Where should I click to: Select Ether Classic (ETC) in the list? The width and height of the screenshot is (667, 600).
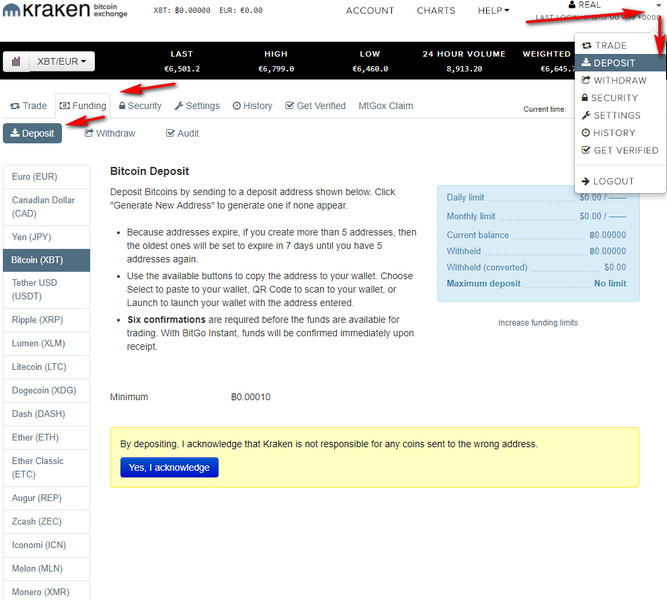(46, 468)
